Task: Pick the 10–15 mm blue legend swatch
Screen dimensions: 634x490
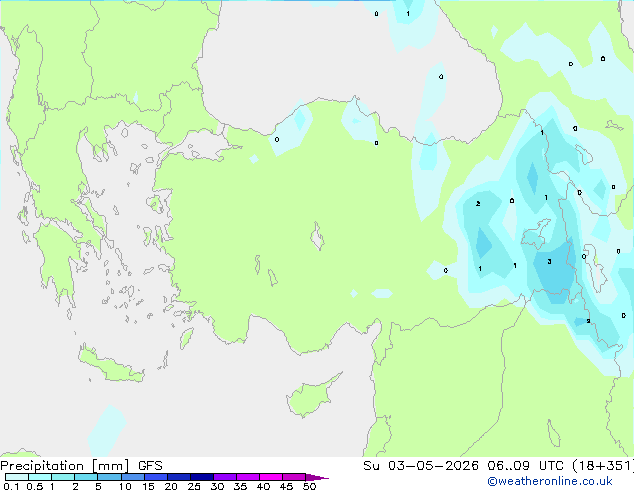Action: click(x=133, y=477)
